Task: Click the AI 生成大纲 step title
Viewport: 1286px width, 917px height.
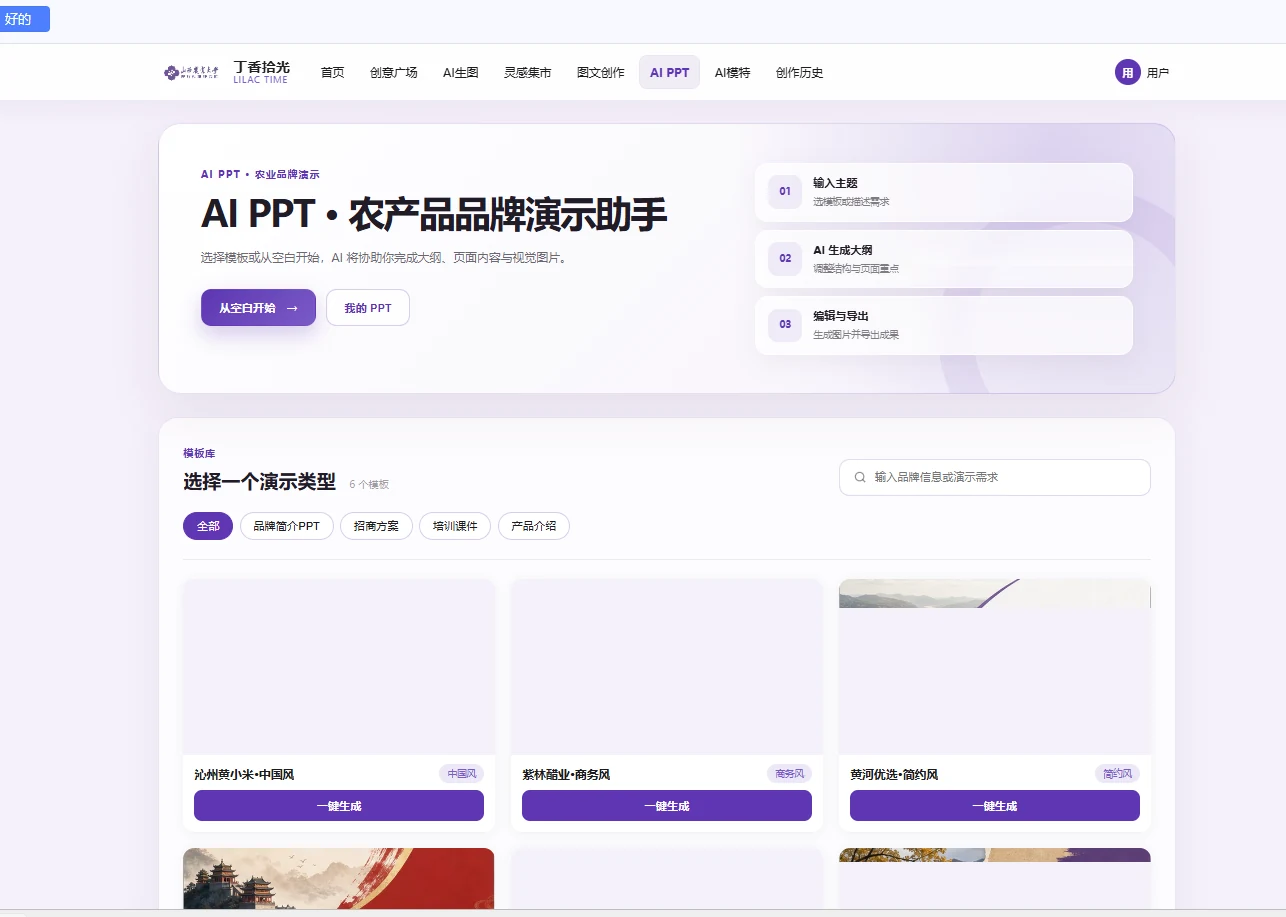Action: 843,250
